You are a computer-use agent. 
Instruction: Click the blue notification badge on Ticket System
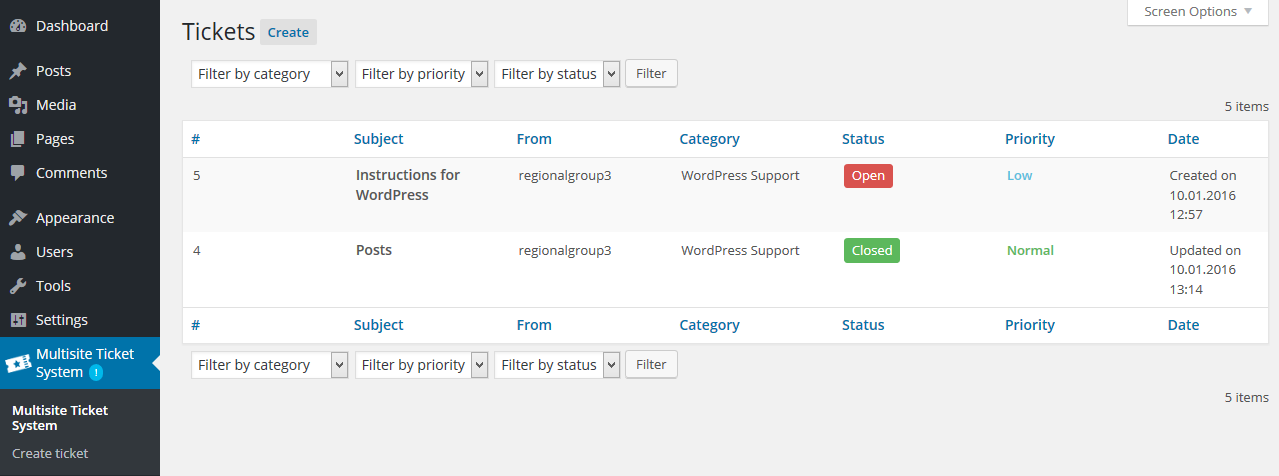[x=96, y=372]
